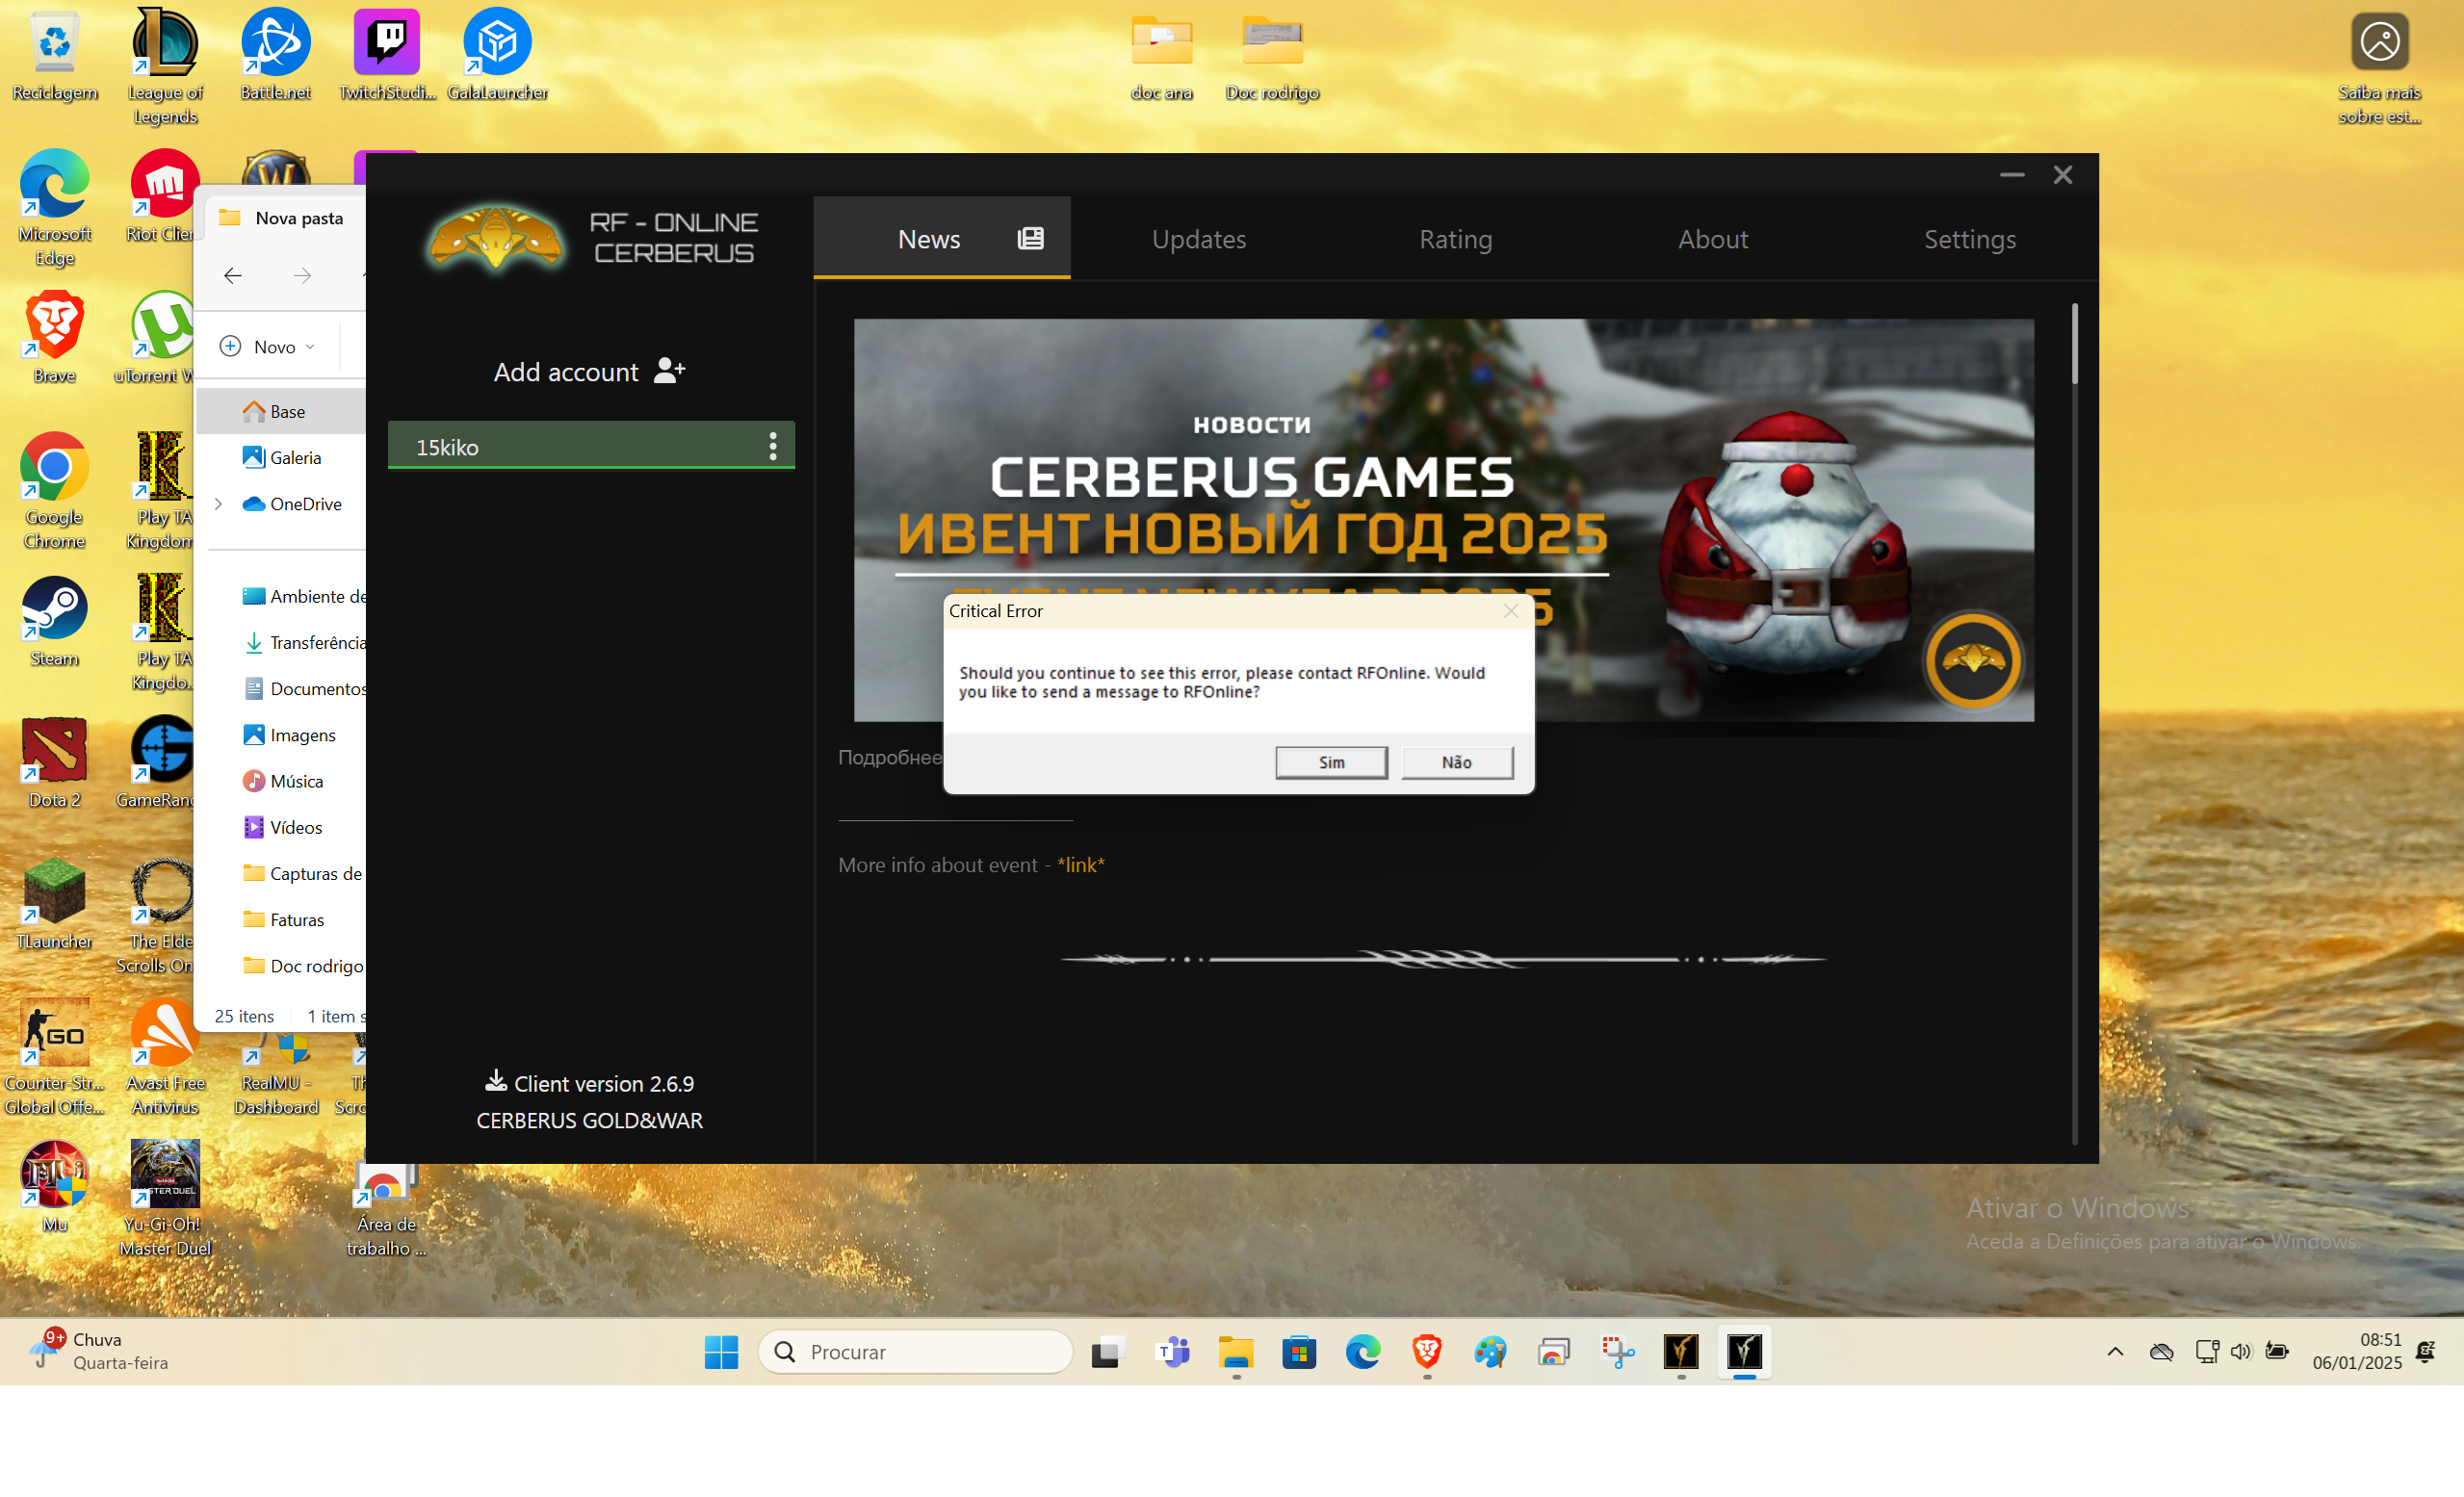Image resolution: width=2464 pixels, height=1497 pixels.
Task: Expand OneDrive chevron in Explorer
Action: [218, 504]
